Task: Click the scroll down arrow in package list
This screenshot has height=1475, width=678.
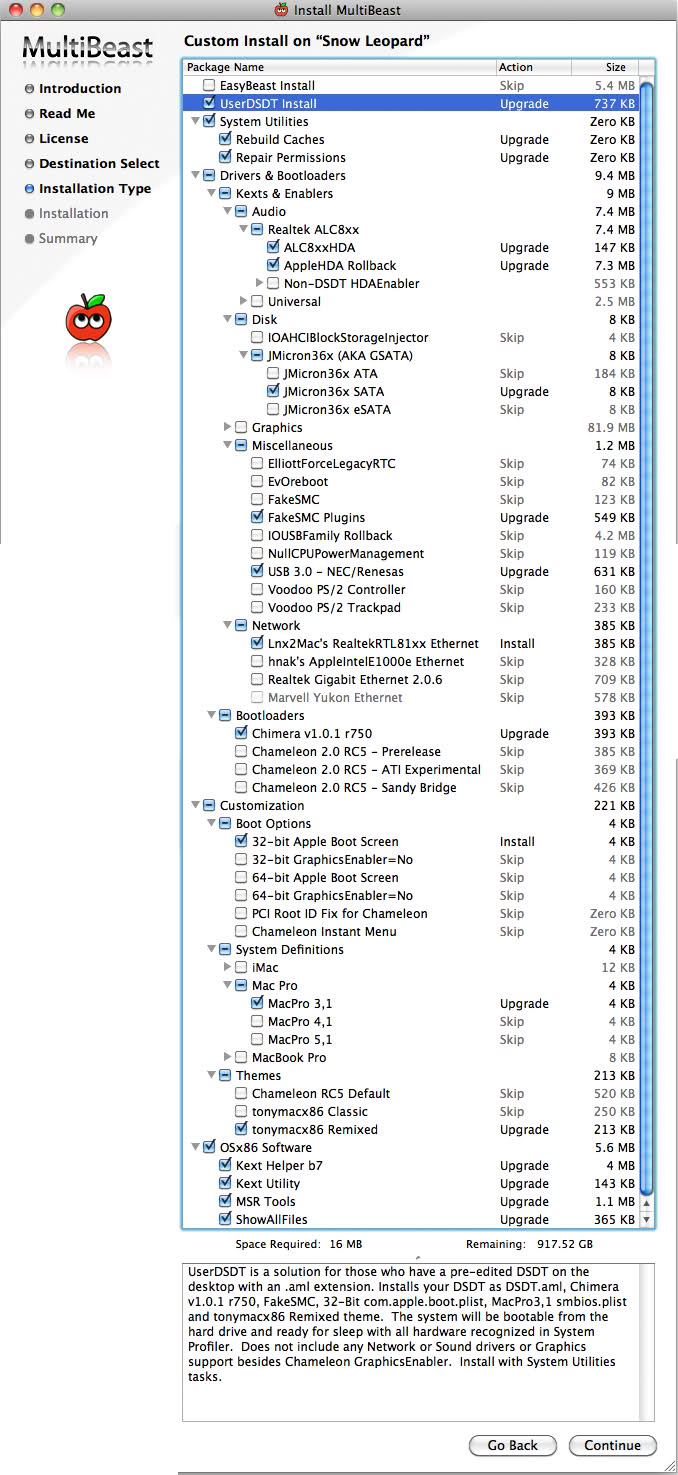Action: coord(646,1220)
